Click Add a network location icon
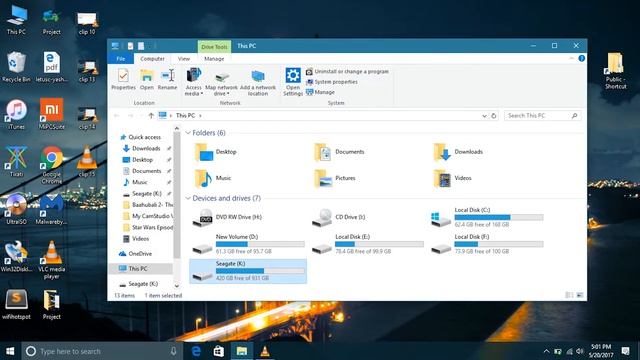 click(x=258, y=82)
